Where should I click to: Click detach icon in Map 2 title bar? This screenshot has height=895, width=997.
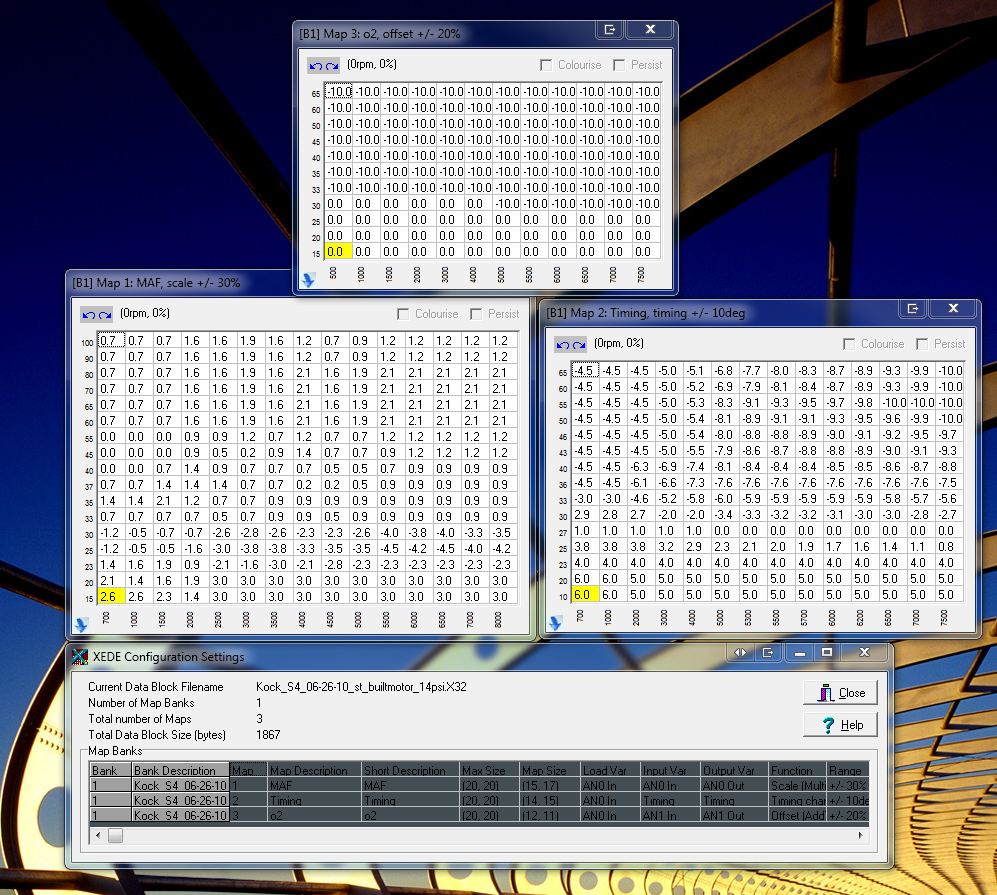912,309
